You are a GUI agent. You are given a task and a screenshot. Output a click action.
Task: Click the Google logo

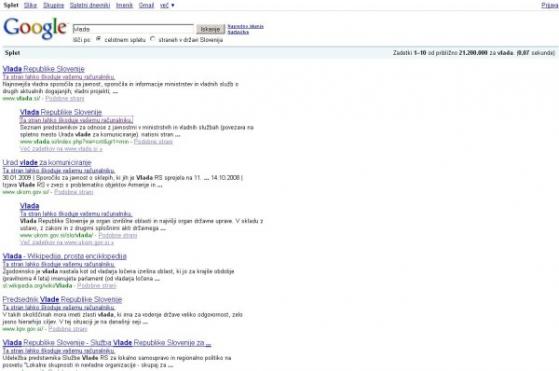[35, 28]
